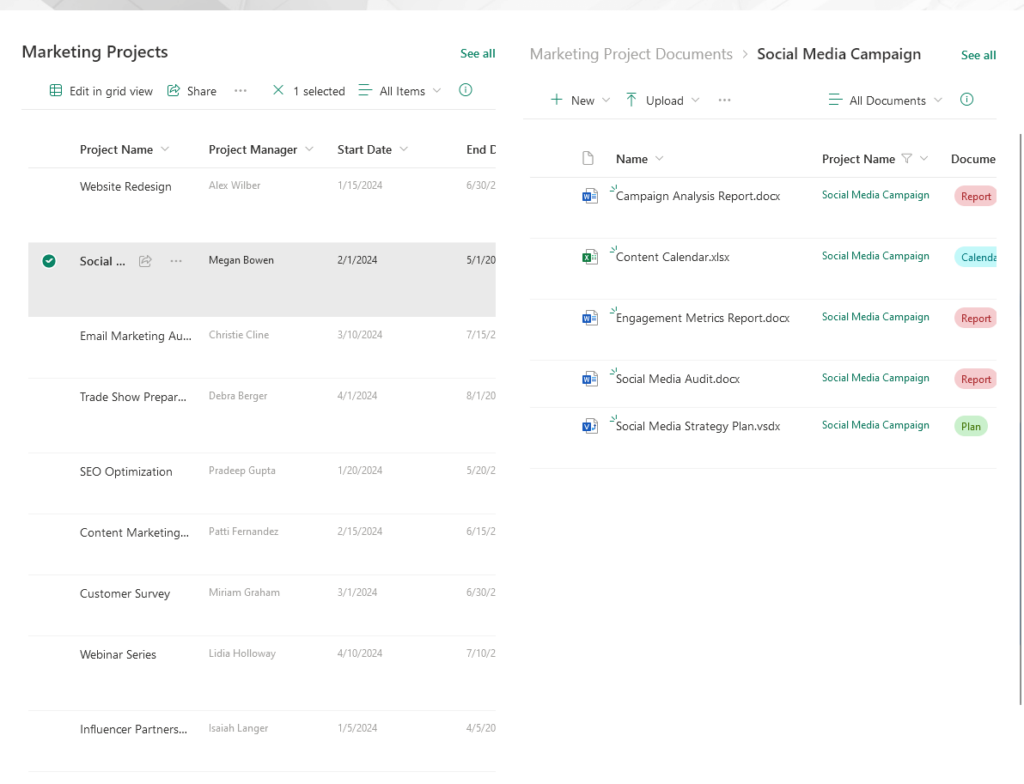Click the Plan tag on Strategy Plan row

click(971, 426)
